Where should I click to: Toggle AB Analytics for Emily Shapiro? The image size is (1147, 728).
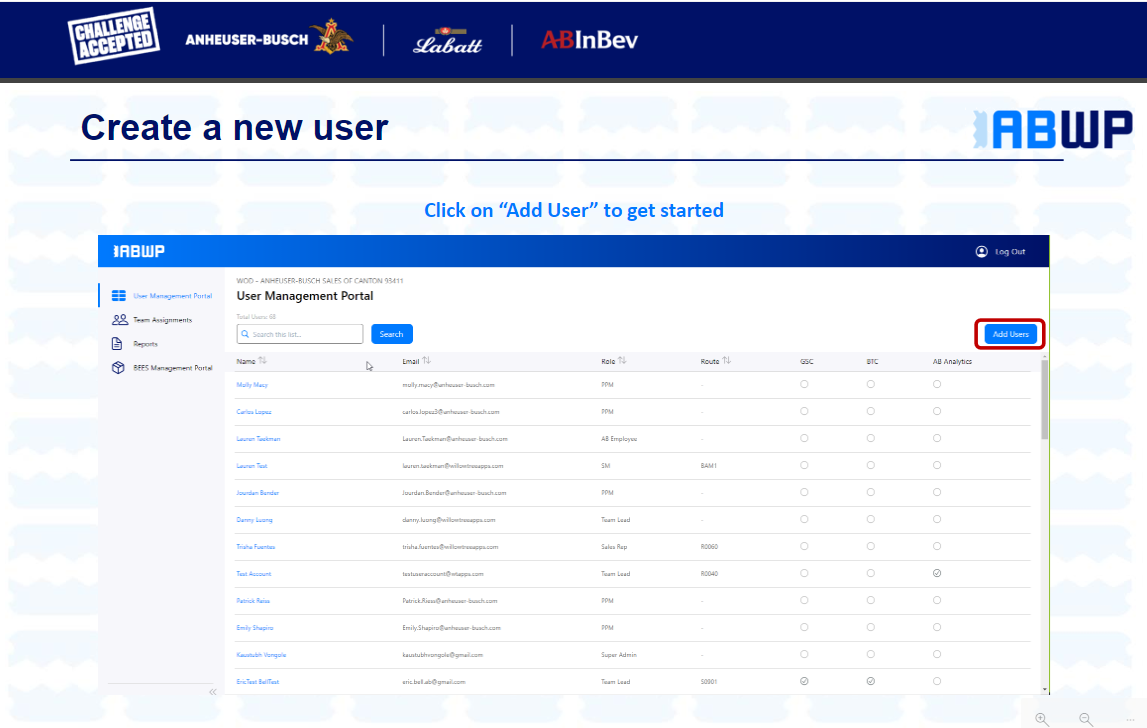point(937,628)
